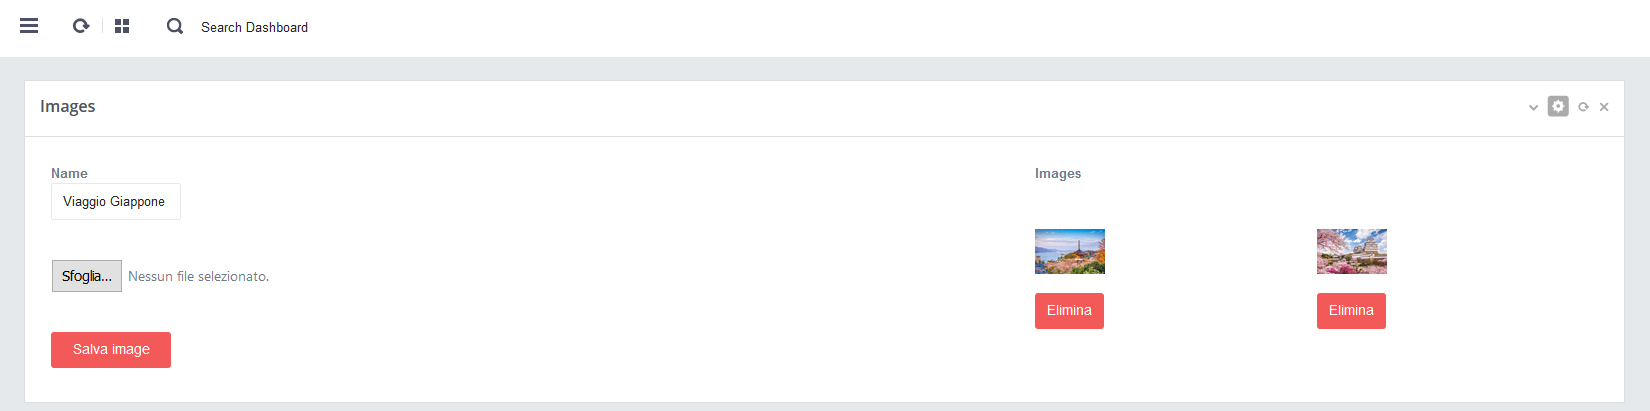Collapse the Images panel with the chevron

pyautogui.click(x=1533, y=107)
